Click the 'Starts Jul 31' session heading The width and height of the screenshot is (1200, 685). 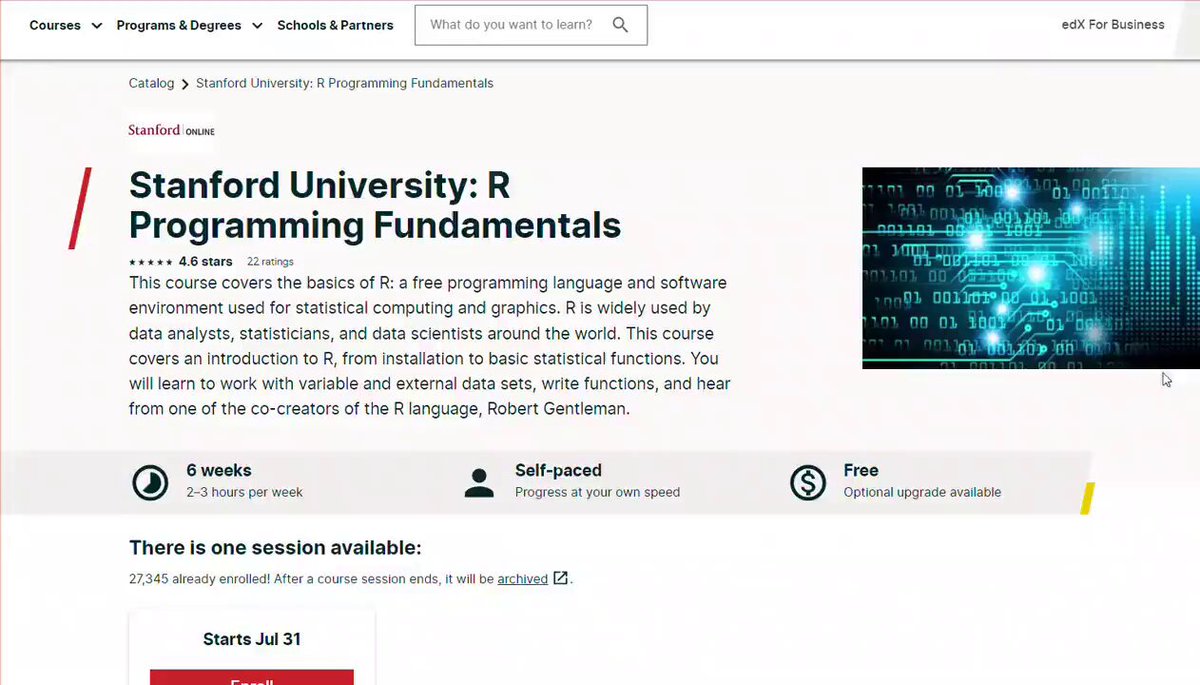(252, 639)
